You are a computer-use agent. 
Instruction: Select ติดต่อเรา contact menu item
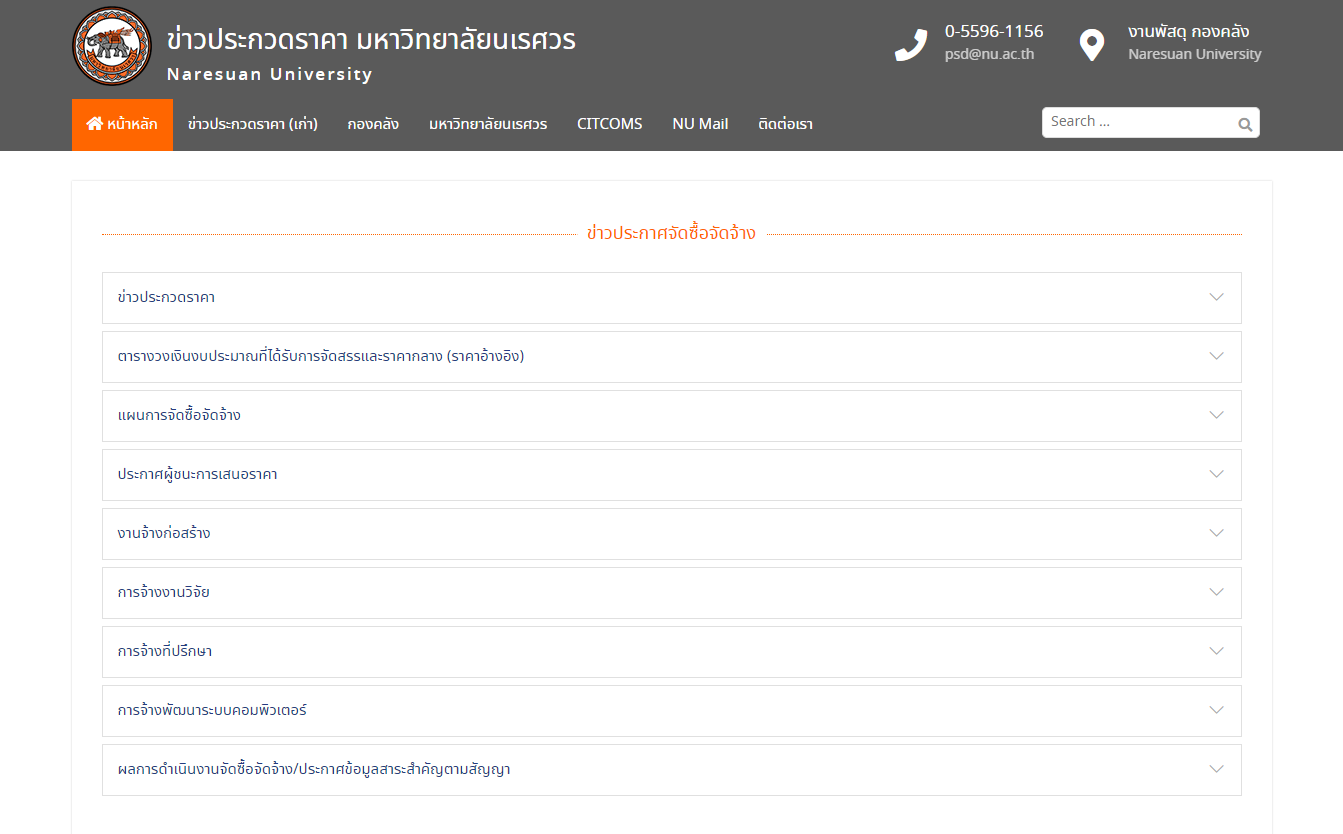pyautogui.click(x=785, y=125)
